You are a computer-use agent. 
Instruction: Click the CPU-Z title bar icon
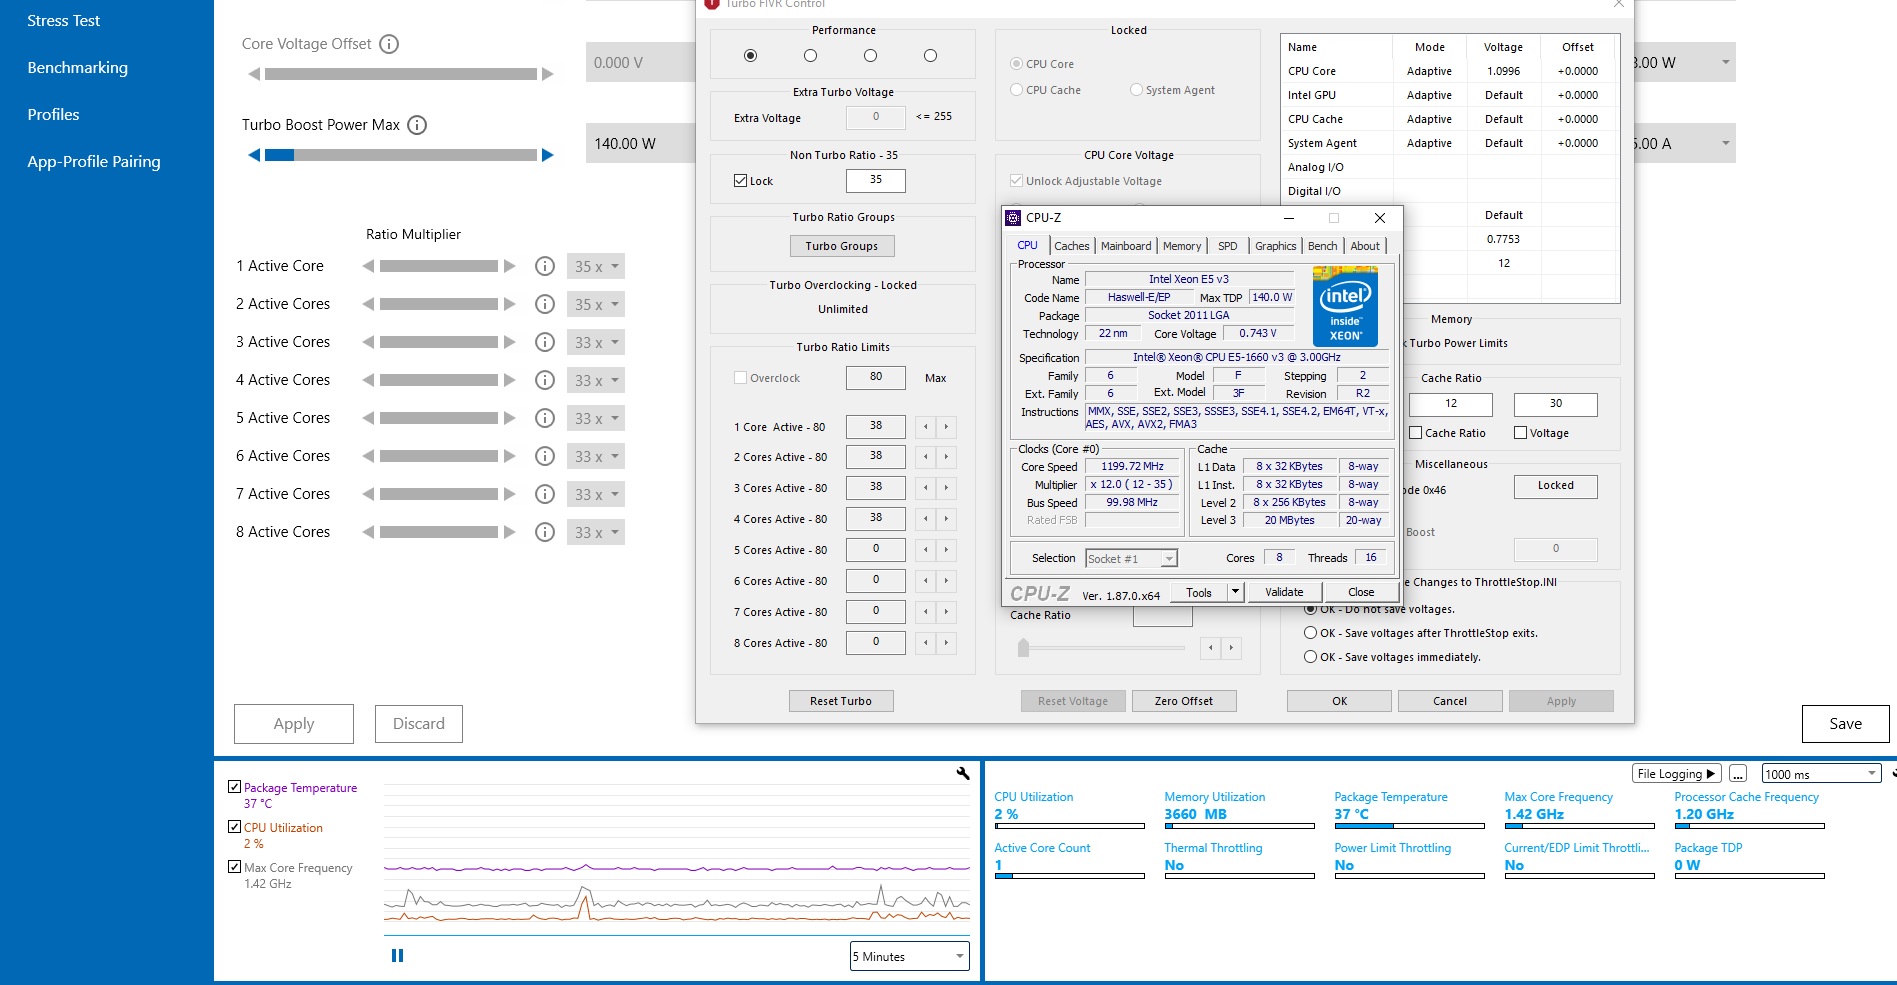1013,218
